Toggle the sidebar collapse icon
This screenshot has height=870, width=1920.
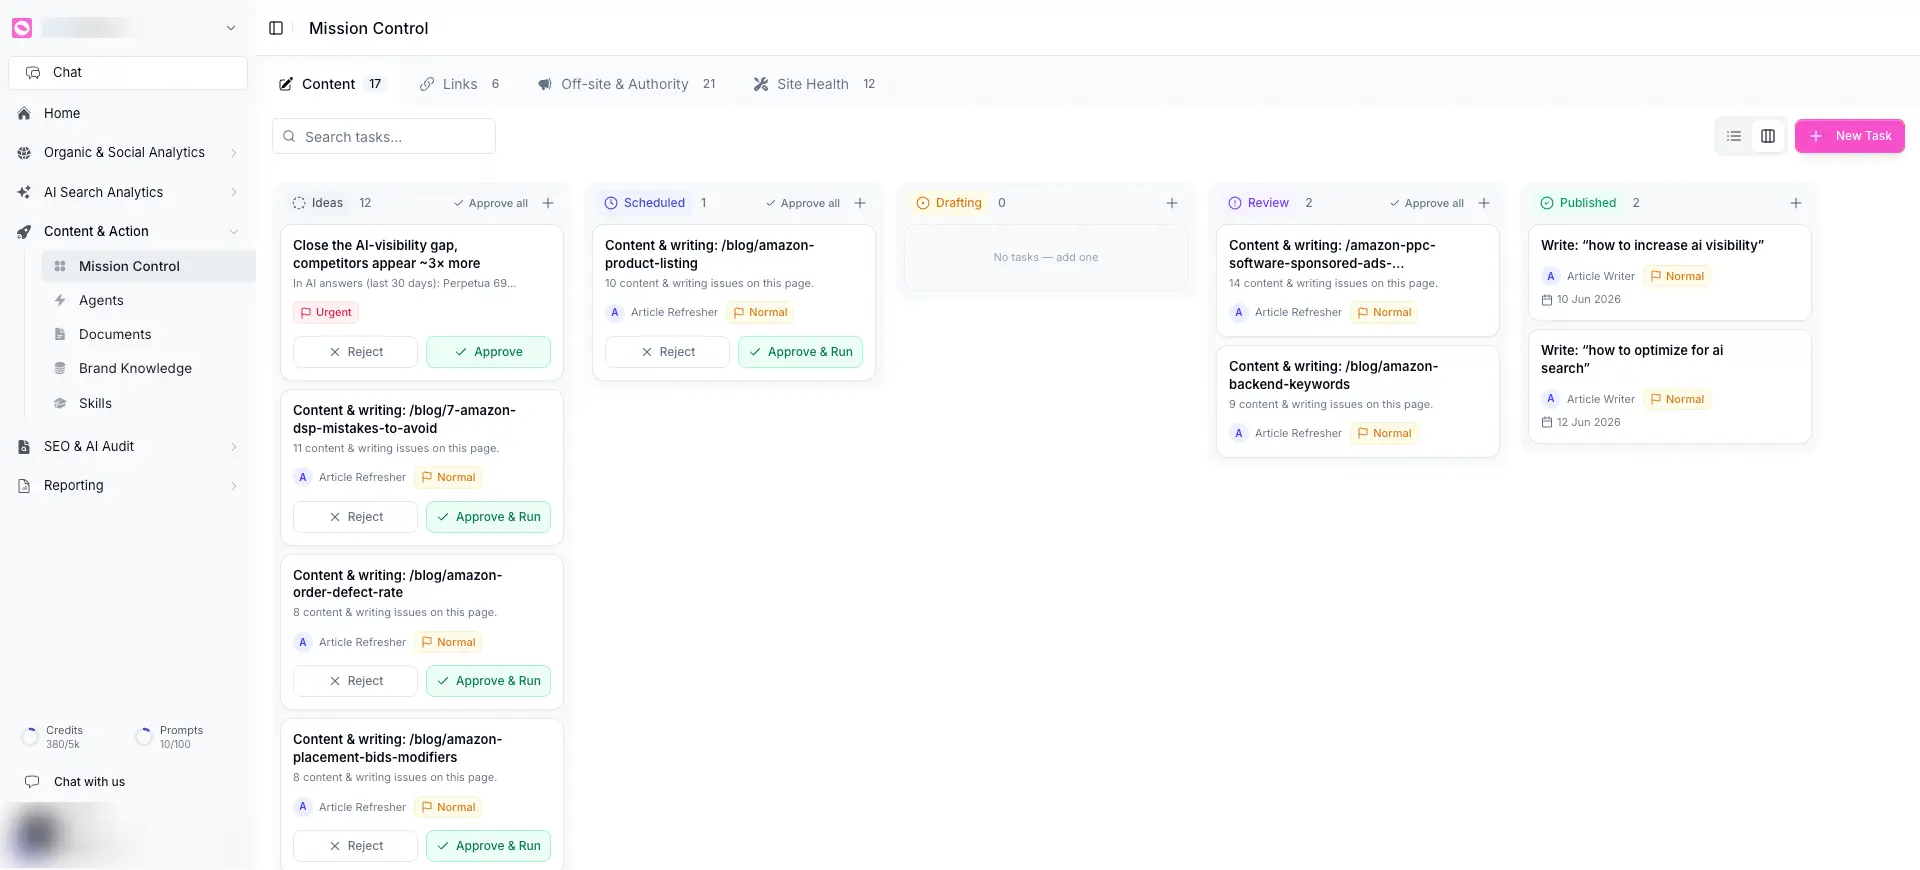[x=276, y=28]
